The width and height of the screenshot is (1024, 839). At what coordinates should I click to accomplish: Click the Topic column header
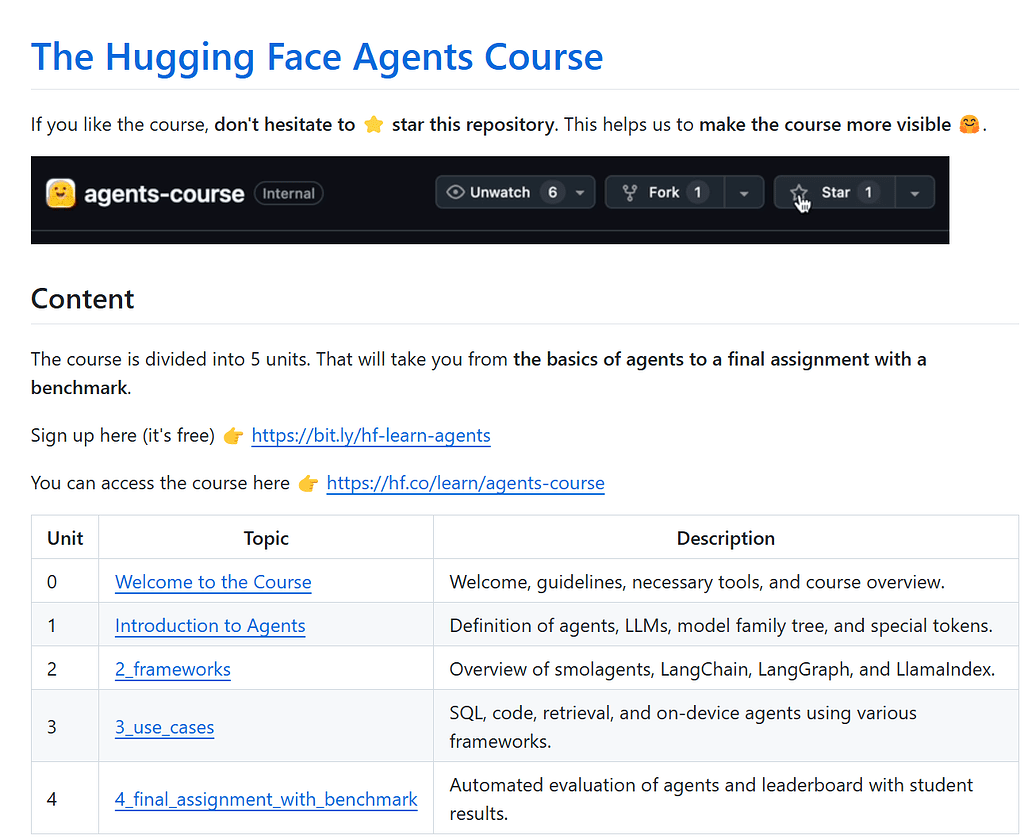(266, 538)
